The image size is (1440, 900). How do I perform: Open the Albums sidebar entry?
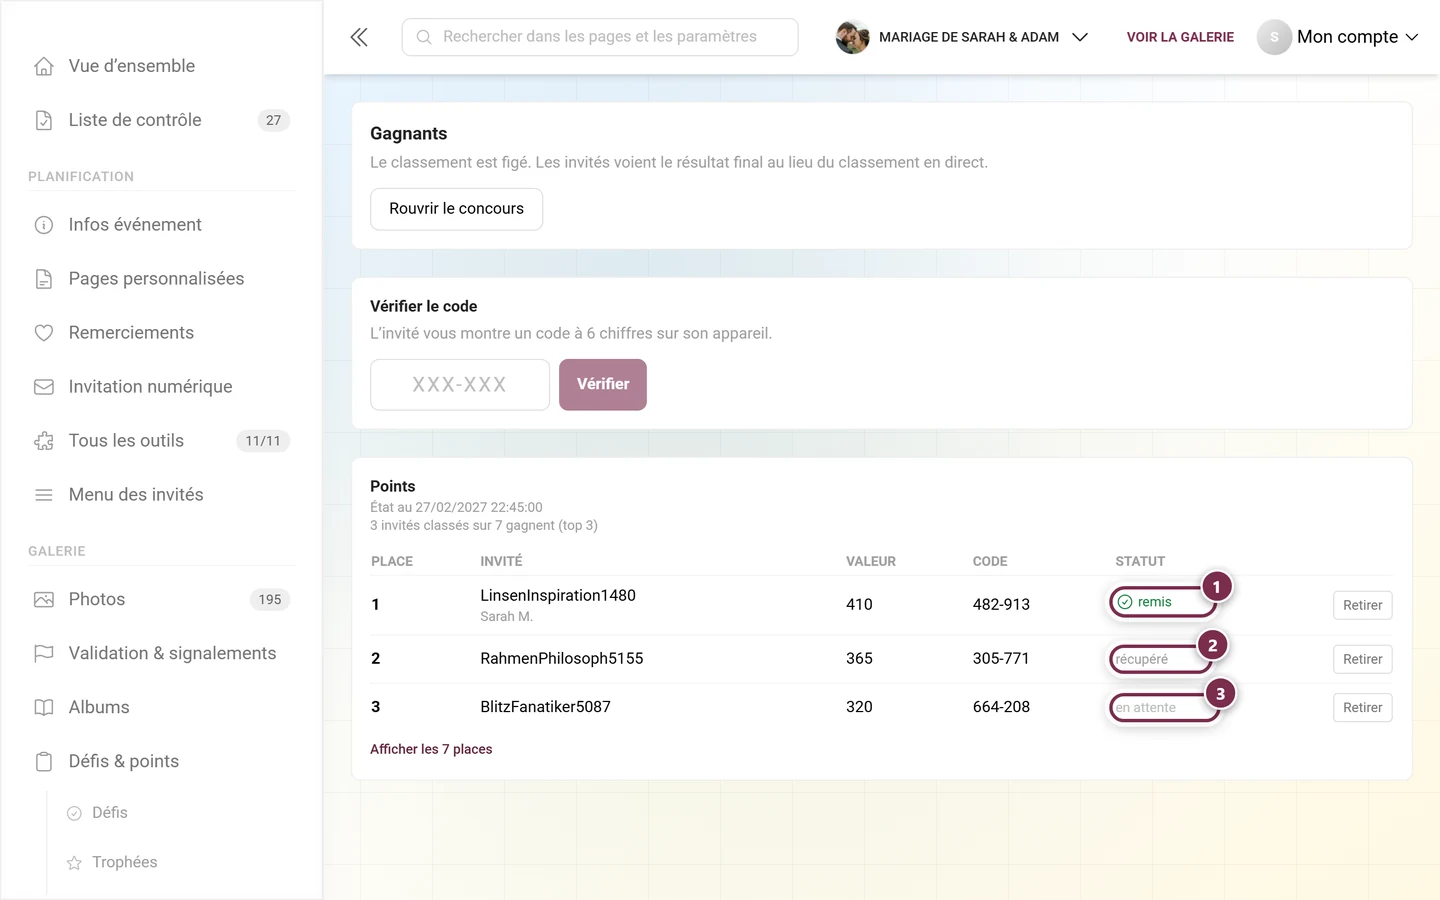(x=161, y=708)
